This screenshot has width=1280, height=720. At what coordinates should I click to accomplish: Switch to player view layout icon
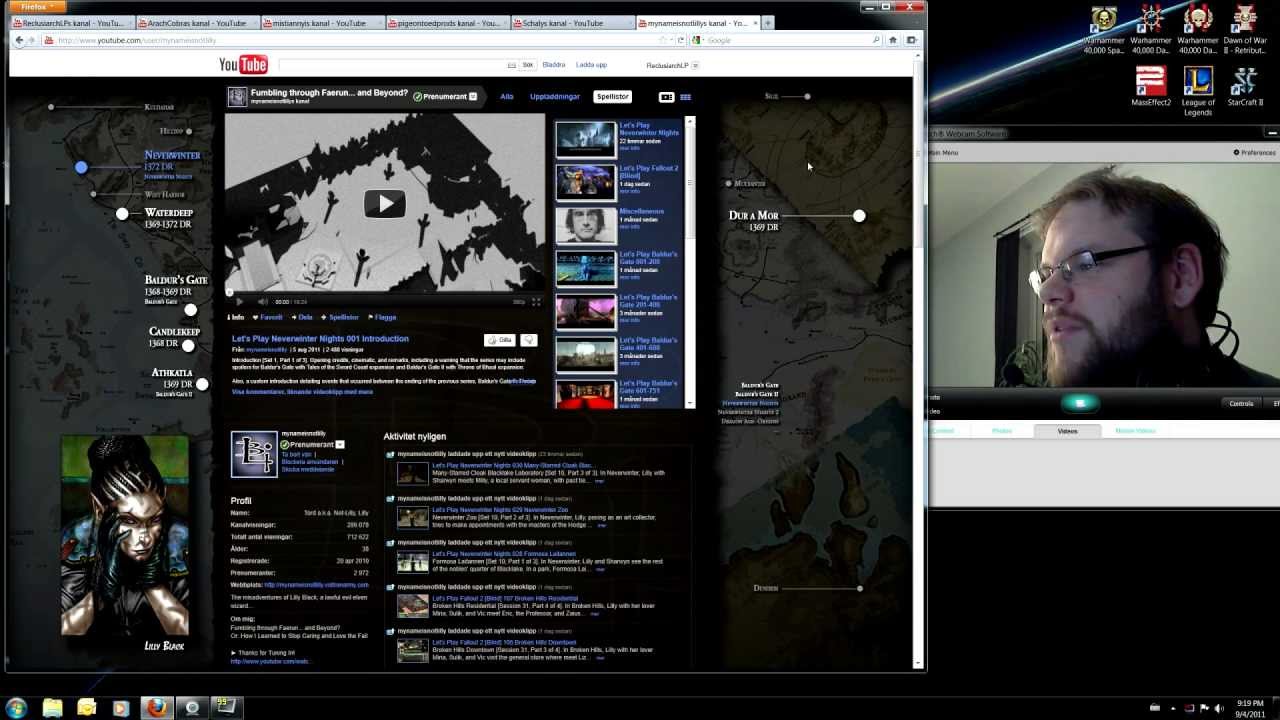tap(666, 97)
